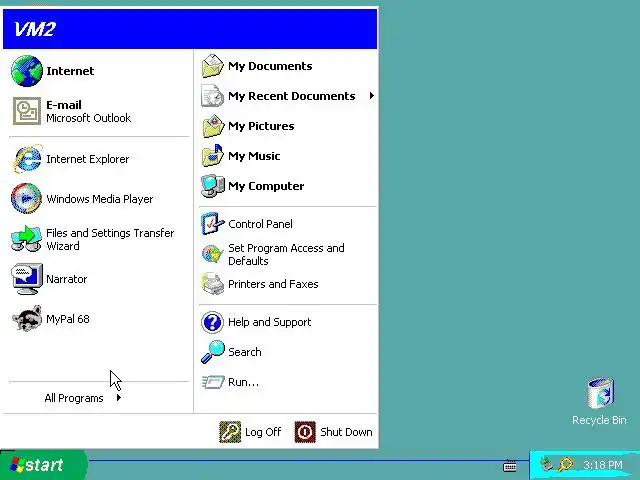Open My Music folder icon
Screen dimensions: 640x480
tap(213, 156)
